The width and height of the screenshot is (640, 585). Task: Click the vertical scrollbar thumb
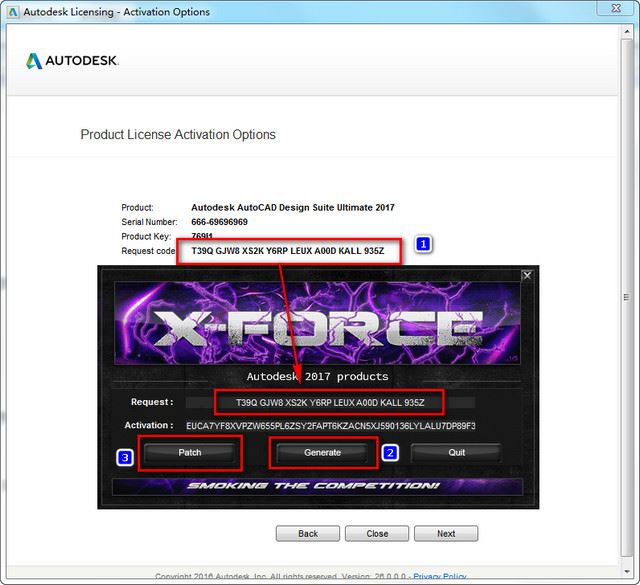(627, 298)
